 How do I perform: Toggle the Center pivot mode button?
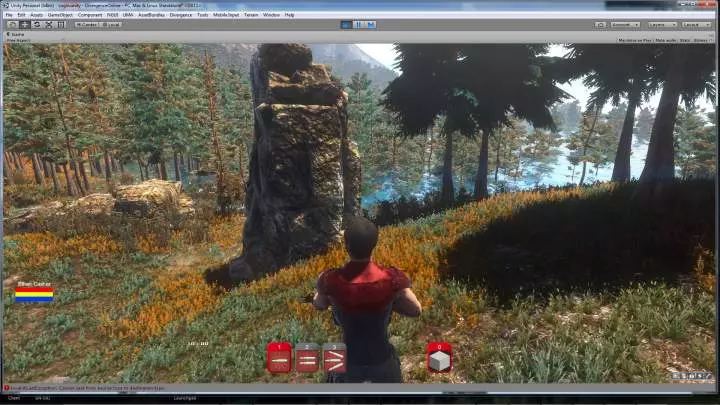pos(87,24)
